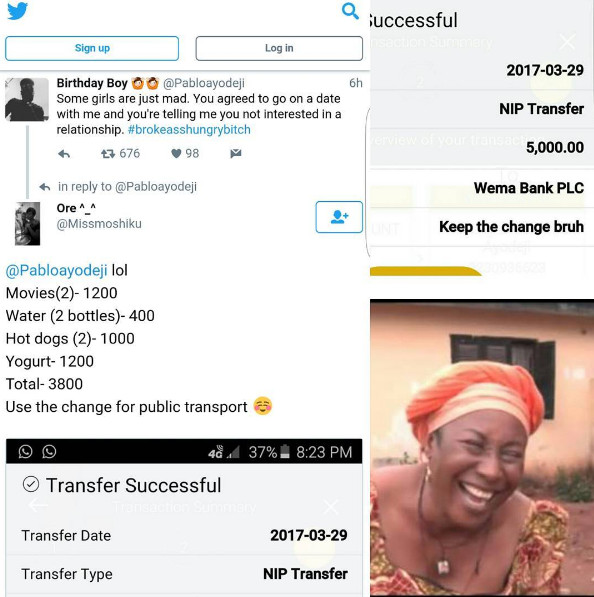The image size is (594, 597).
Task: Follow @Missmoshiku with the add-user button
Action: (339, 217)
